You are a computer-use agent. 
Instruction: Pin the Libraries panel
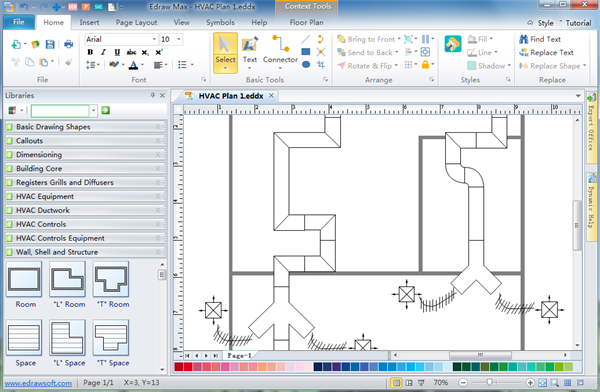(152, 95)
